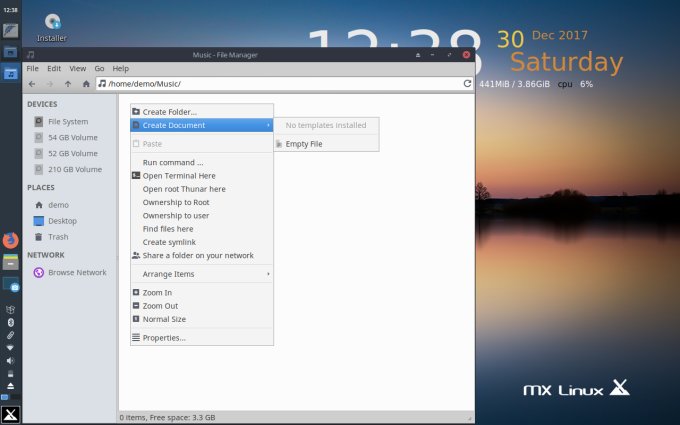The width and height of the screenshot is (680, 425).
Task: Click the Browse Network globe icon
Action: click(39, 272)
